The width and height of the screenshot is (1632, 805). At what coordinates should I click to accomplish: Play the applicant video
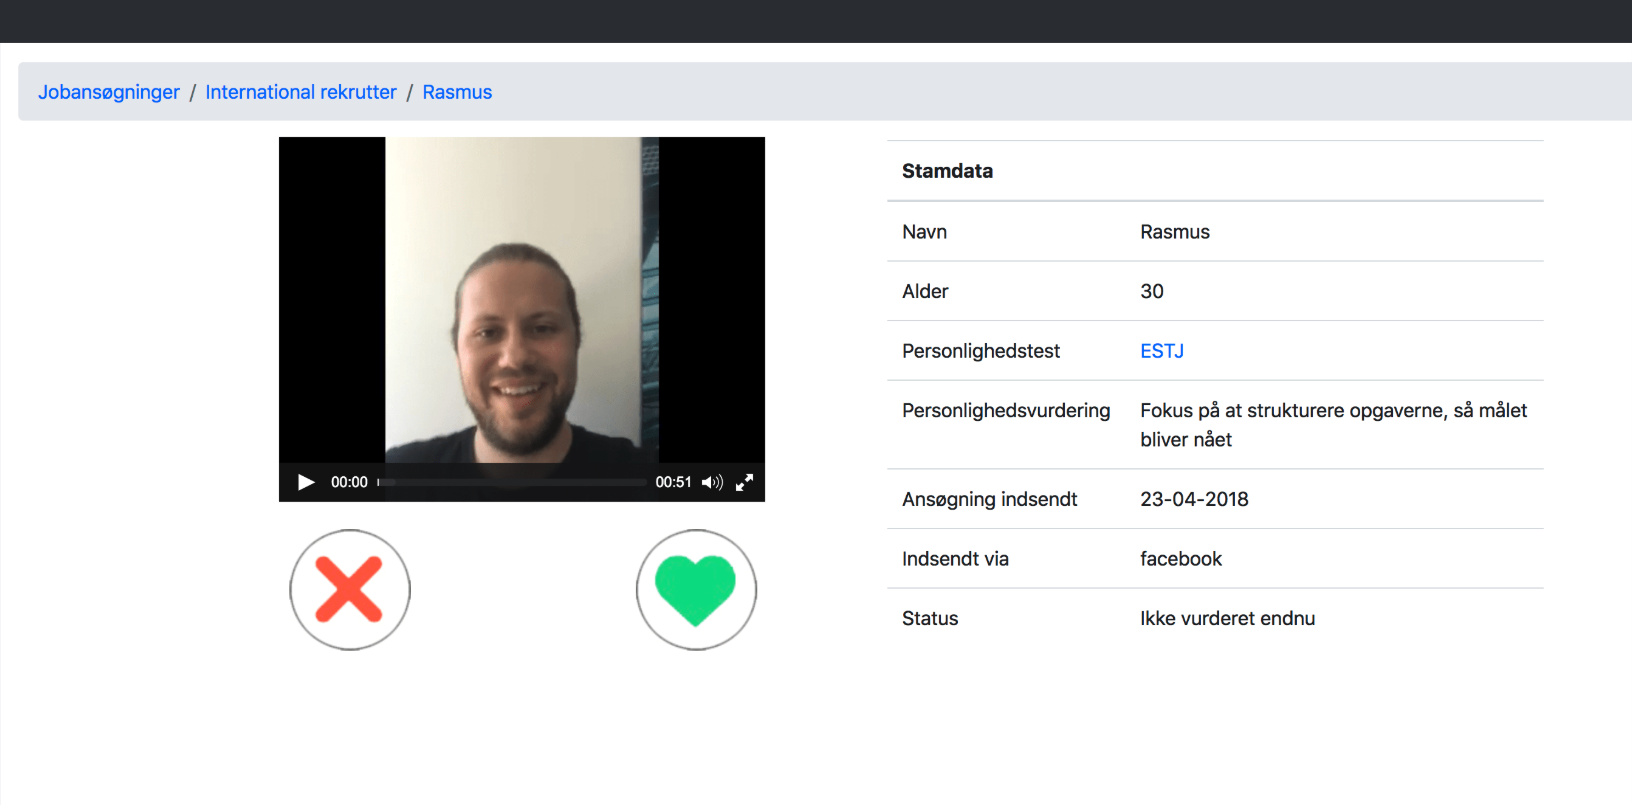point(306,482)
